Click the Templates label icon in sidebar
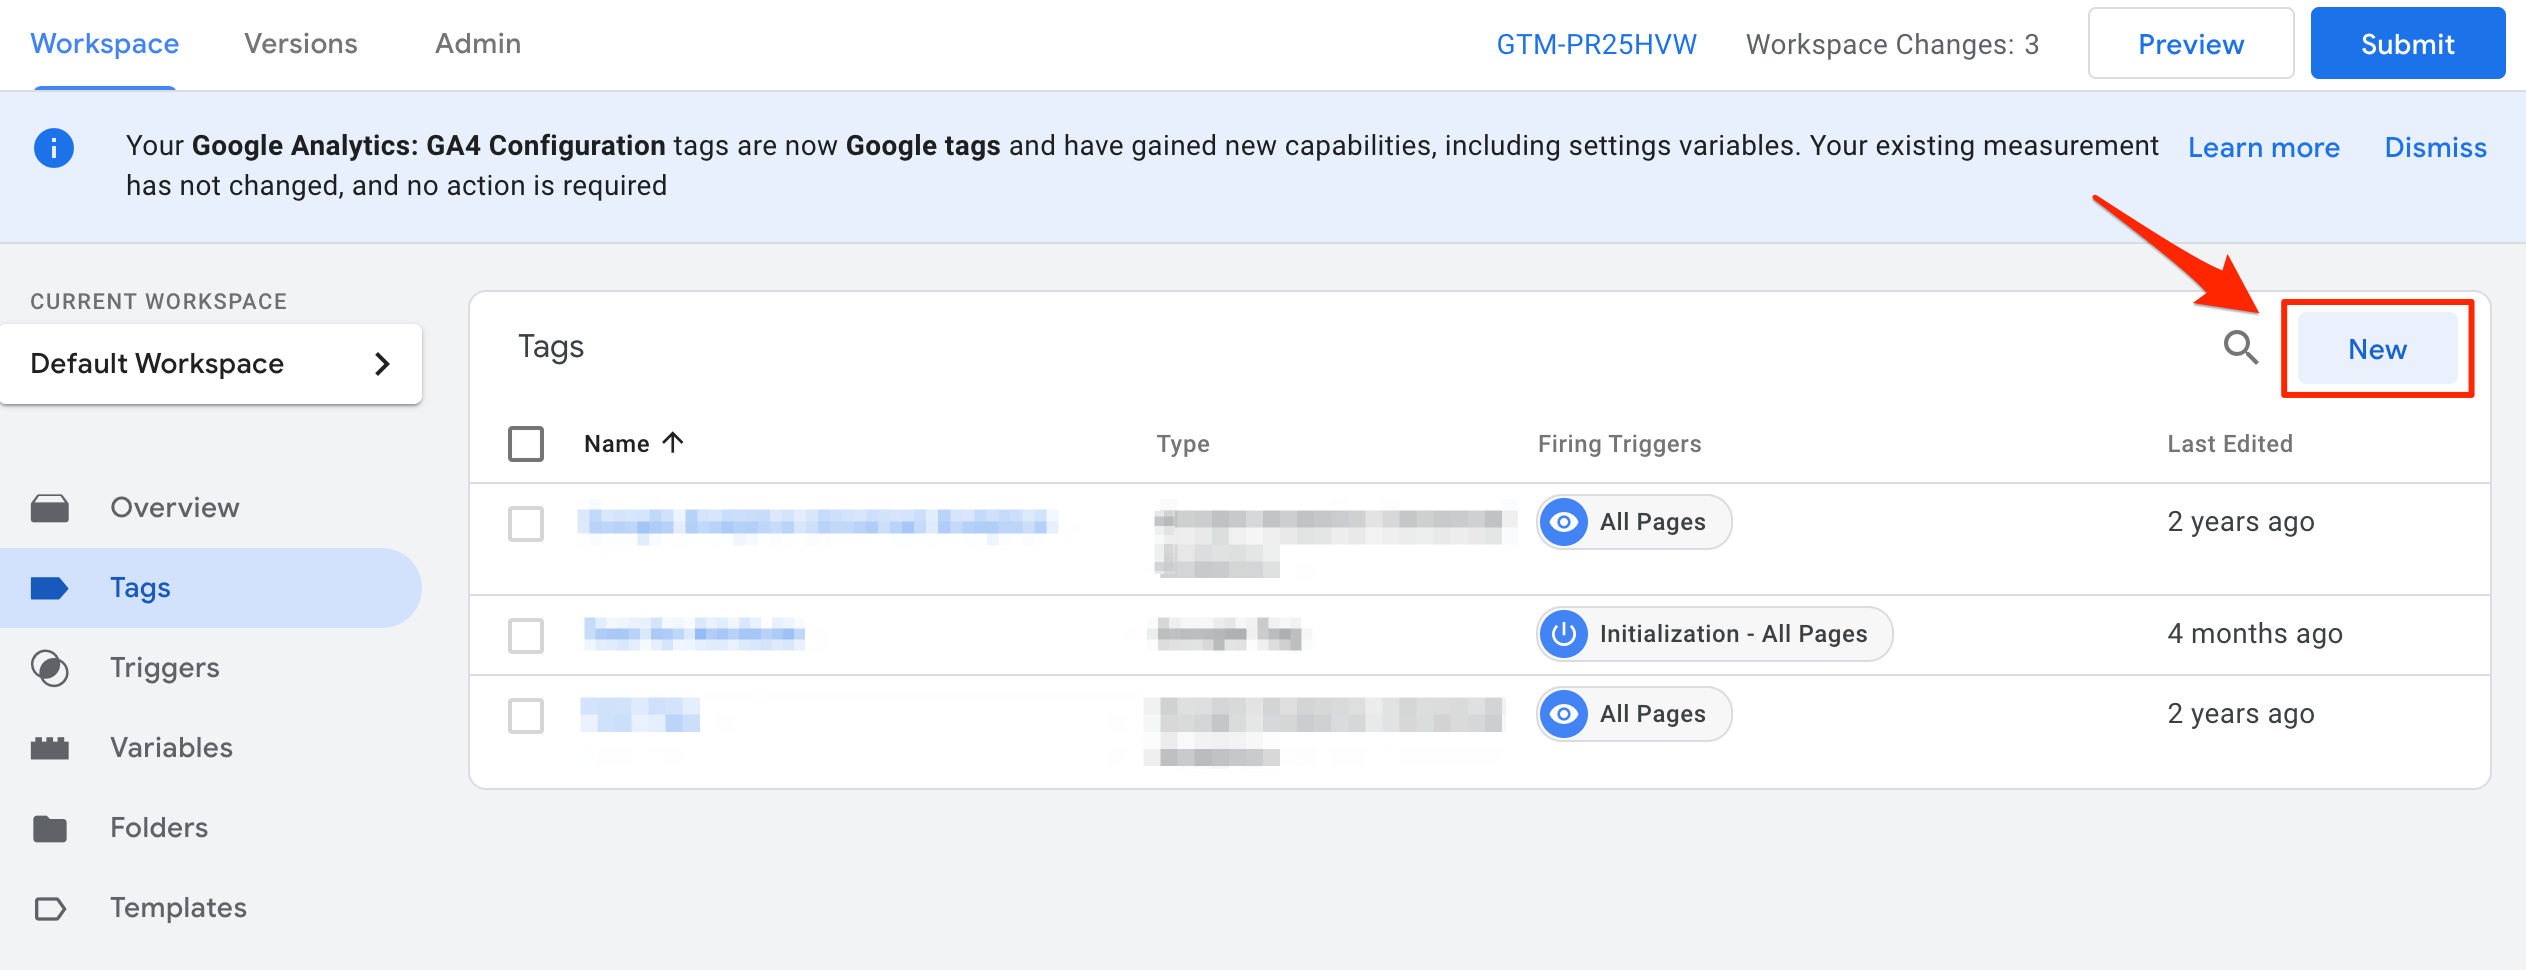The width and height of the screenshot is (2526, 970). click(50, 908)
